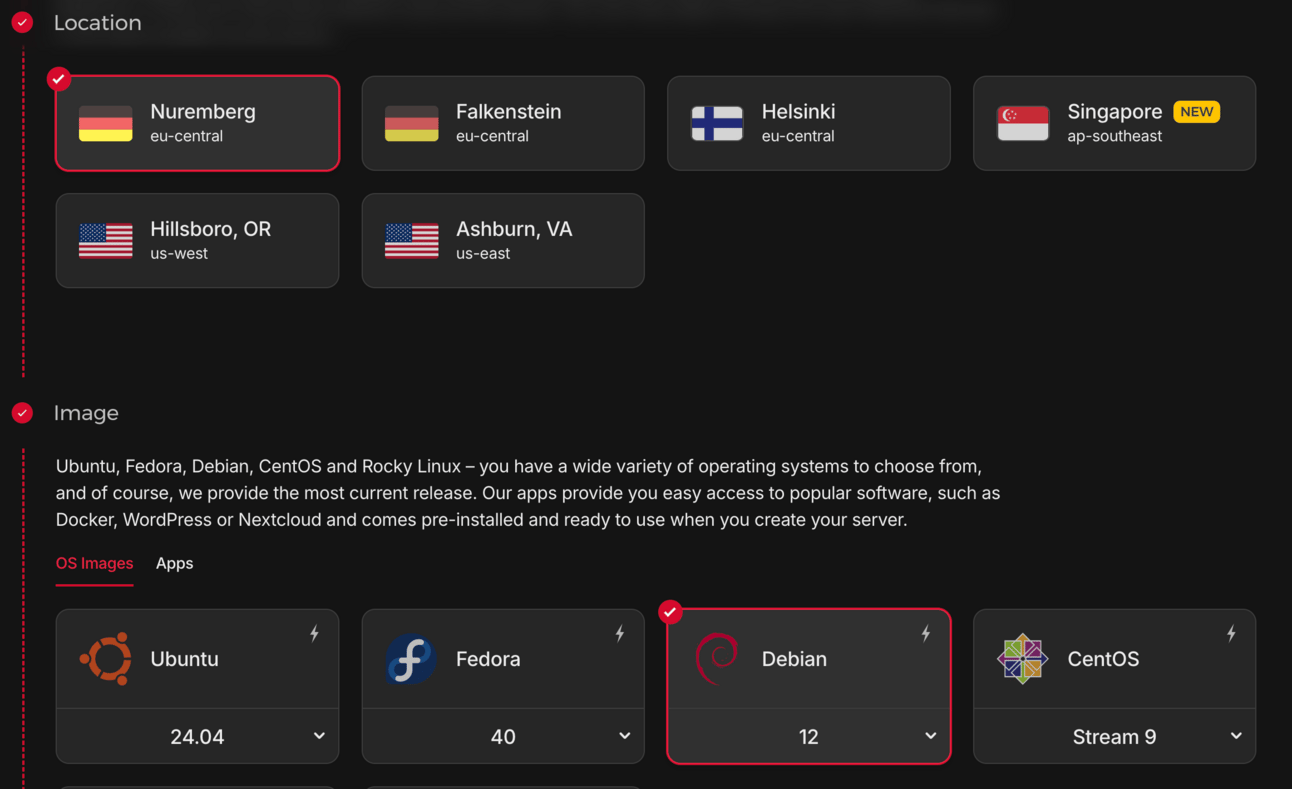Expand the Fedora 40 version dropdown
This screenshot has height=789, width=1292.
point(503,736)
